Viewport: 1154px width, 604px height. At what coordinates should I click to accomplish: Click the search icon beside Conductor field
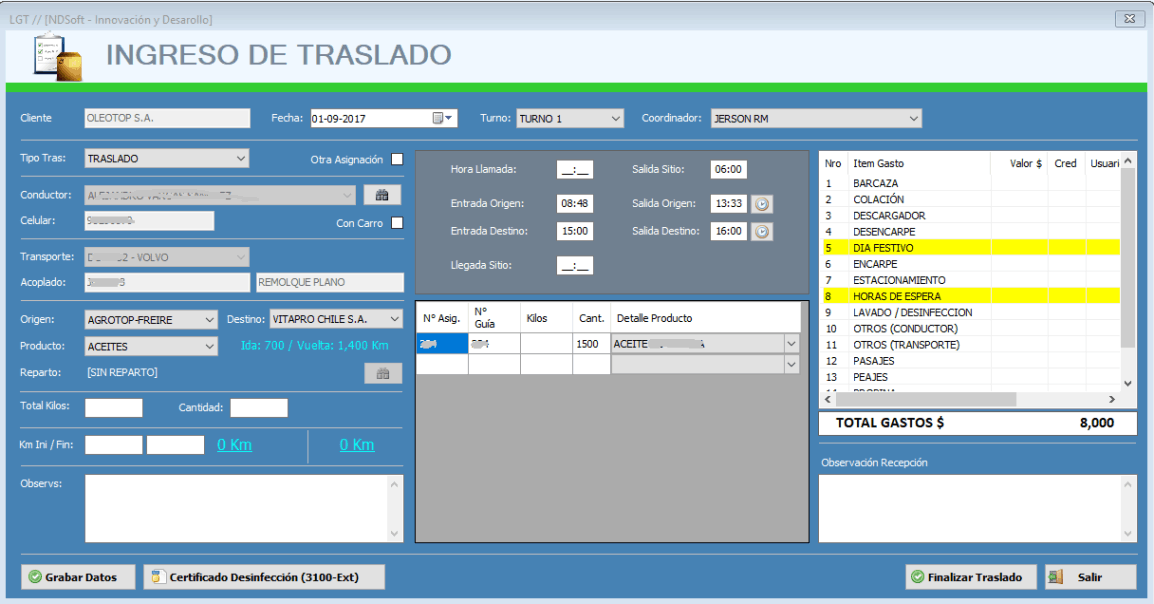(x=382, y=195)
